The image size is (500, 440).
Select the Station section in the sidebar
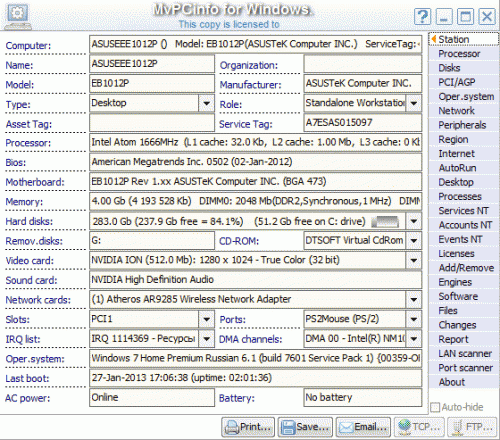pos(464,39)
